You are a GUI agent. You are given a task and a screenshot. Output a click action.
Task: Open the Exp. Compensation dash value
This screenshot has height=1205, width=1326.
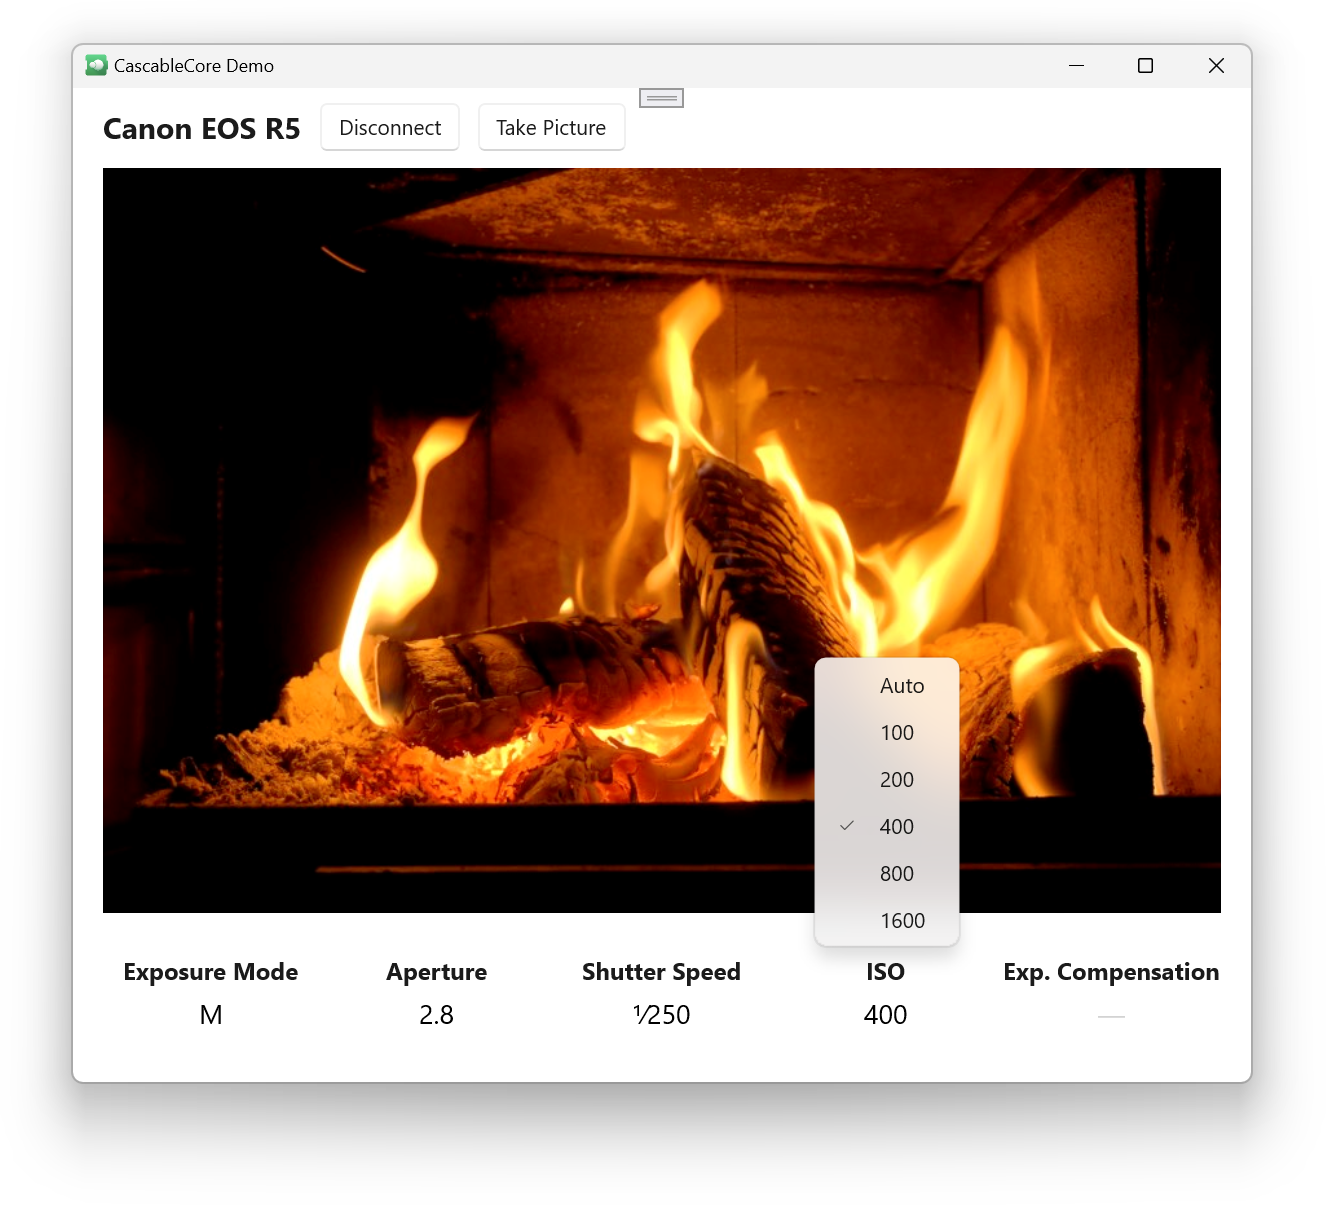[1111, 1016]
